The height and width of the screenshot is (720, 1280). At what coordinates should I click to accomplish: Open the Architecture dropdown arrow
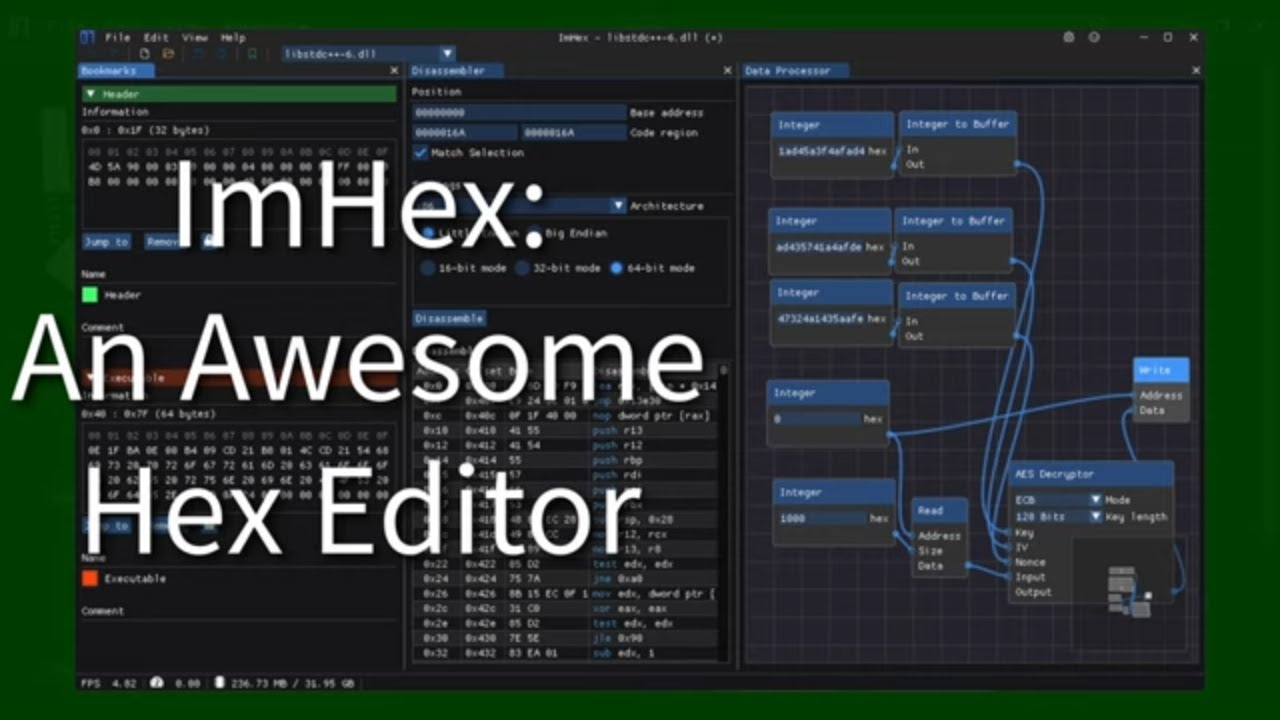coord(619,205)
